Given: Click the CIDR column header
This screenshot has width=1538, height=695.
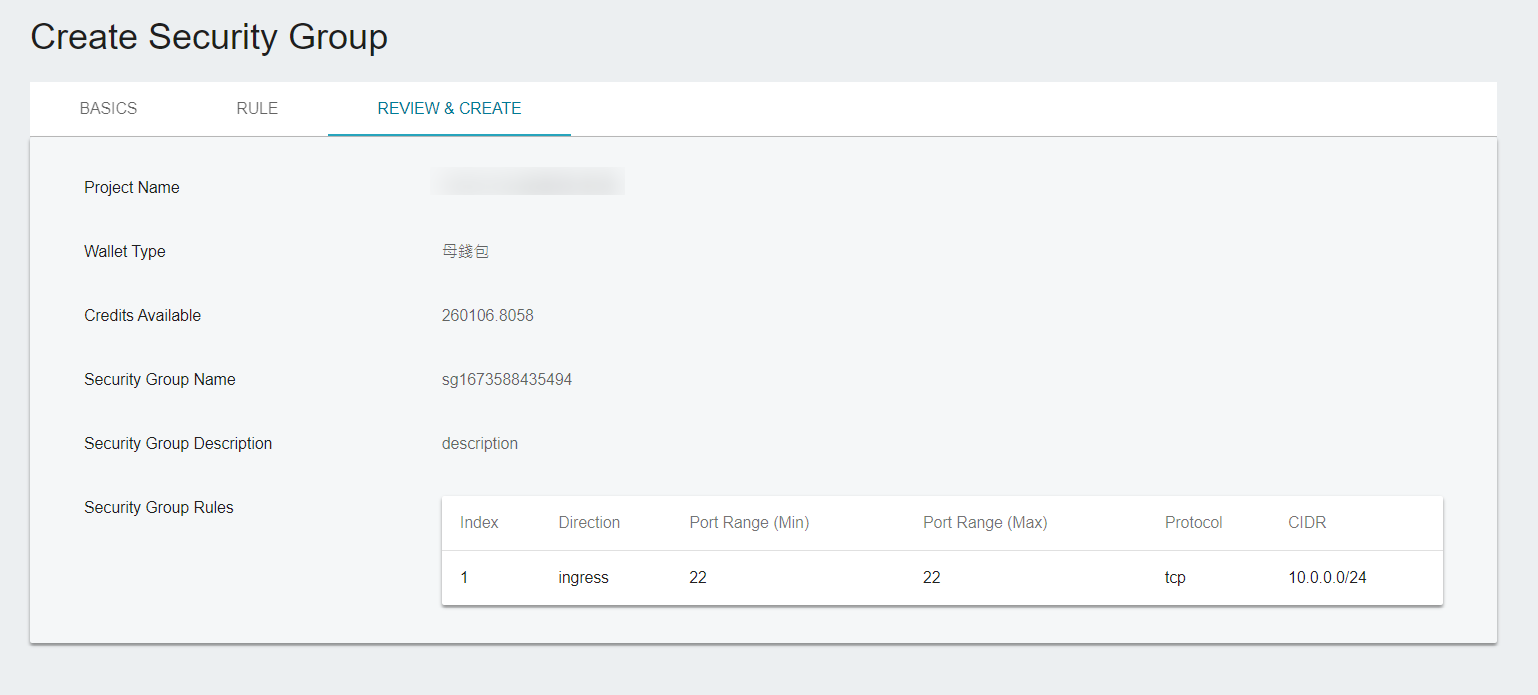Looking at the screenshot, I should [1307, 522].
